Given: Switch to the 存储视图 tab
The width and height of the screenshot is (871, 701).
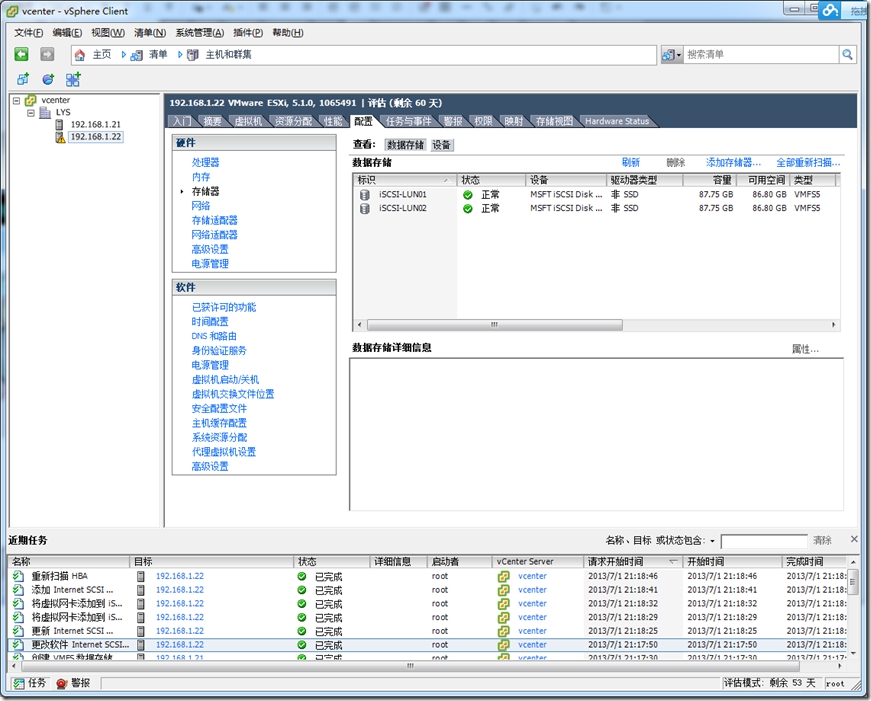Looking at the screenshot, I should tap(554, 121).
